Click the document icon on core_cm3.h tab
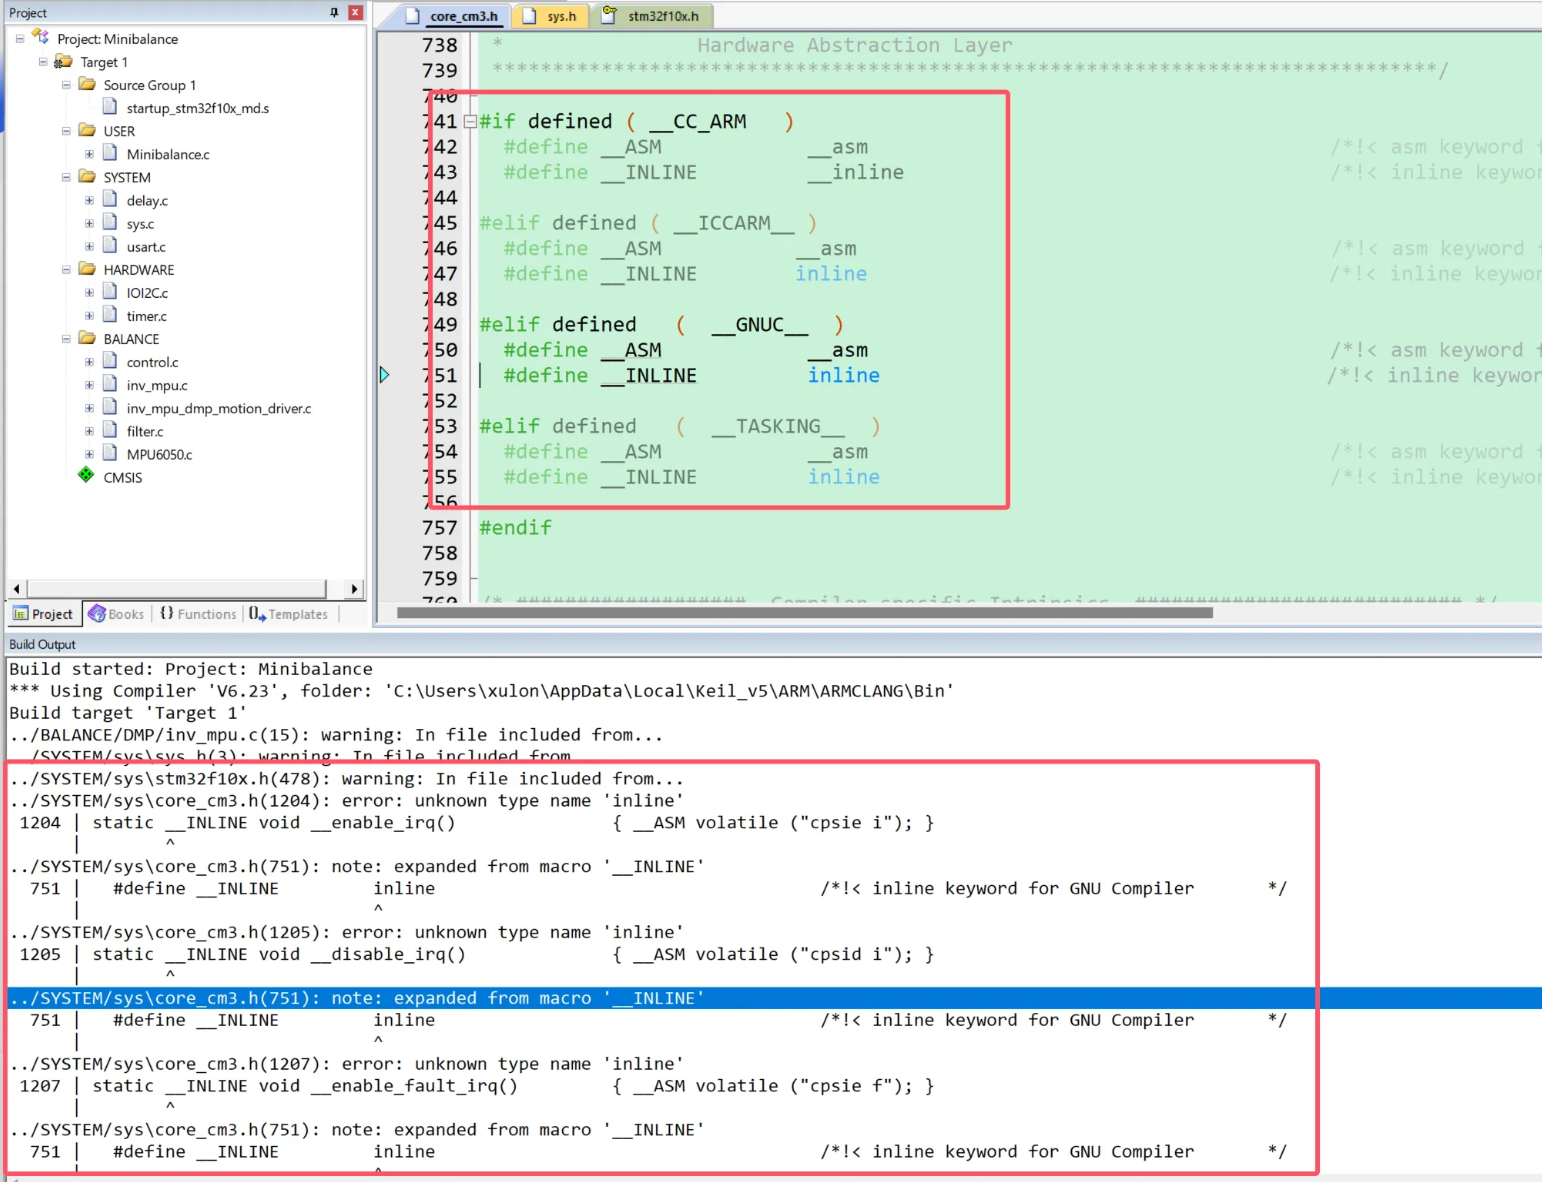 click(410, 16)
